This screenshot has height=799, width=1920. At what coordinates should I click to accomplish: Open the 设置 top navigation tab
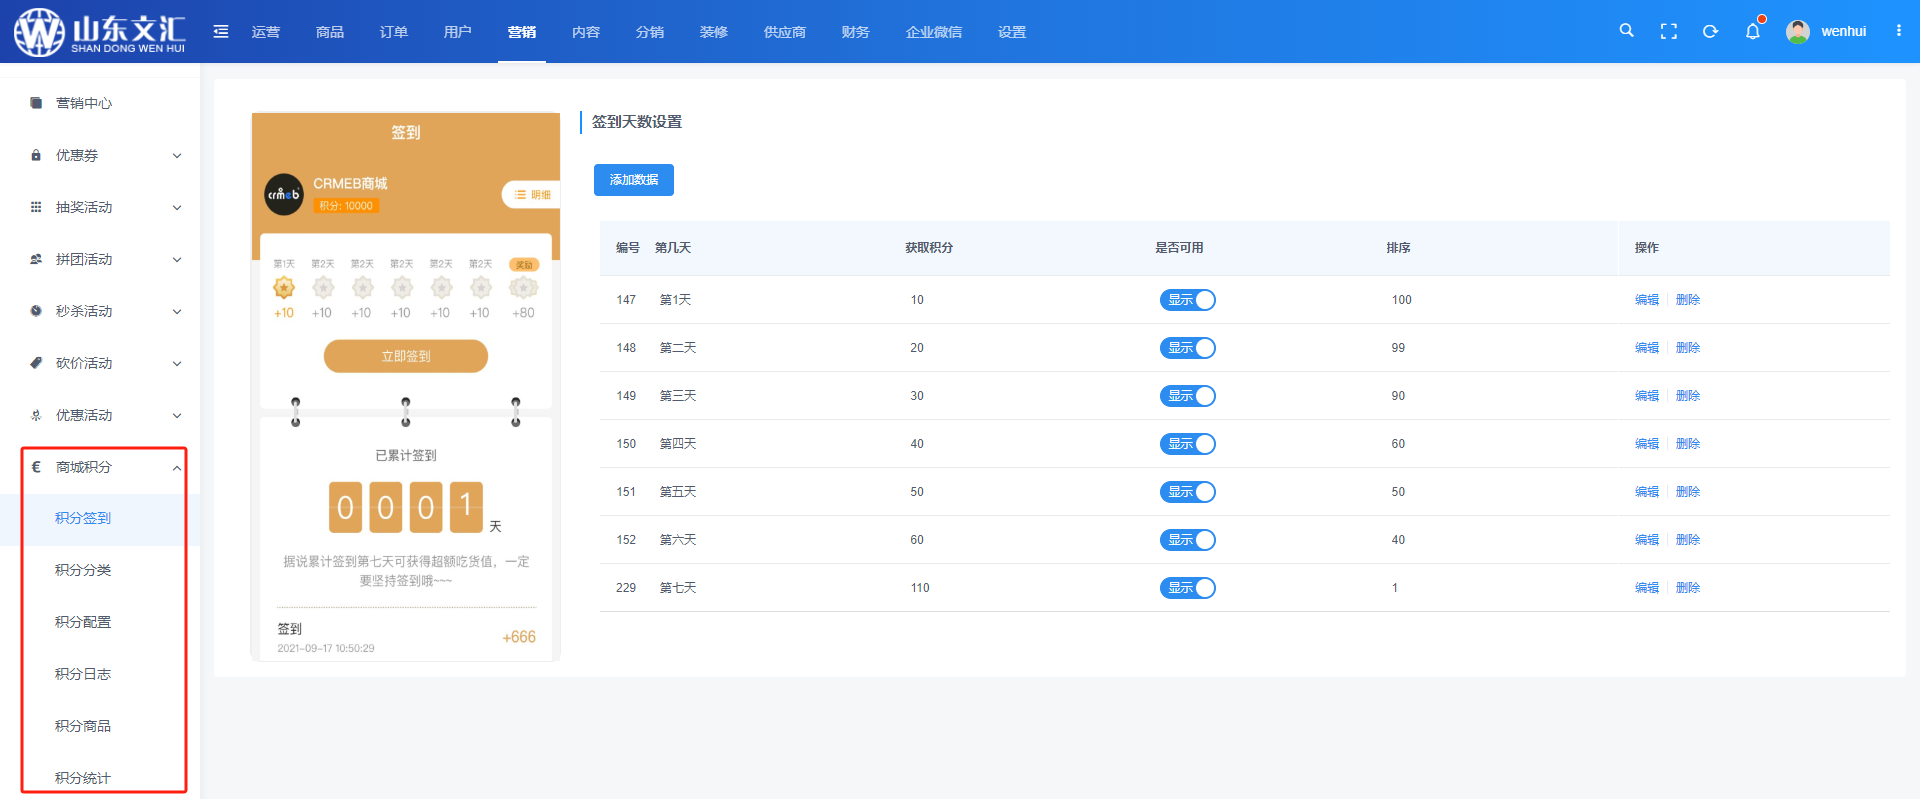point(1012,32)
